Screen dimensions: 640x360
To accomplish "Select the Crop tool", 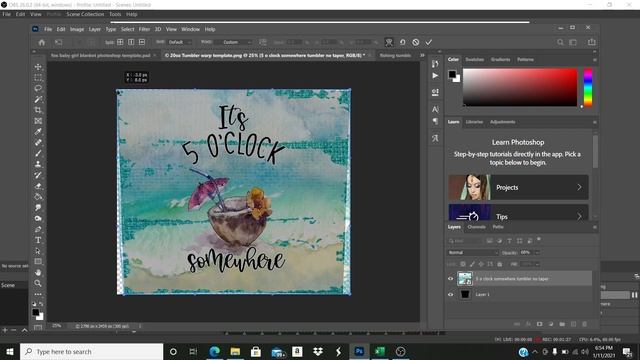I will (x=38, y=110).
